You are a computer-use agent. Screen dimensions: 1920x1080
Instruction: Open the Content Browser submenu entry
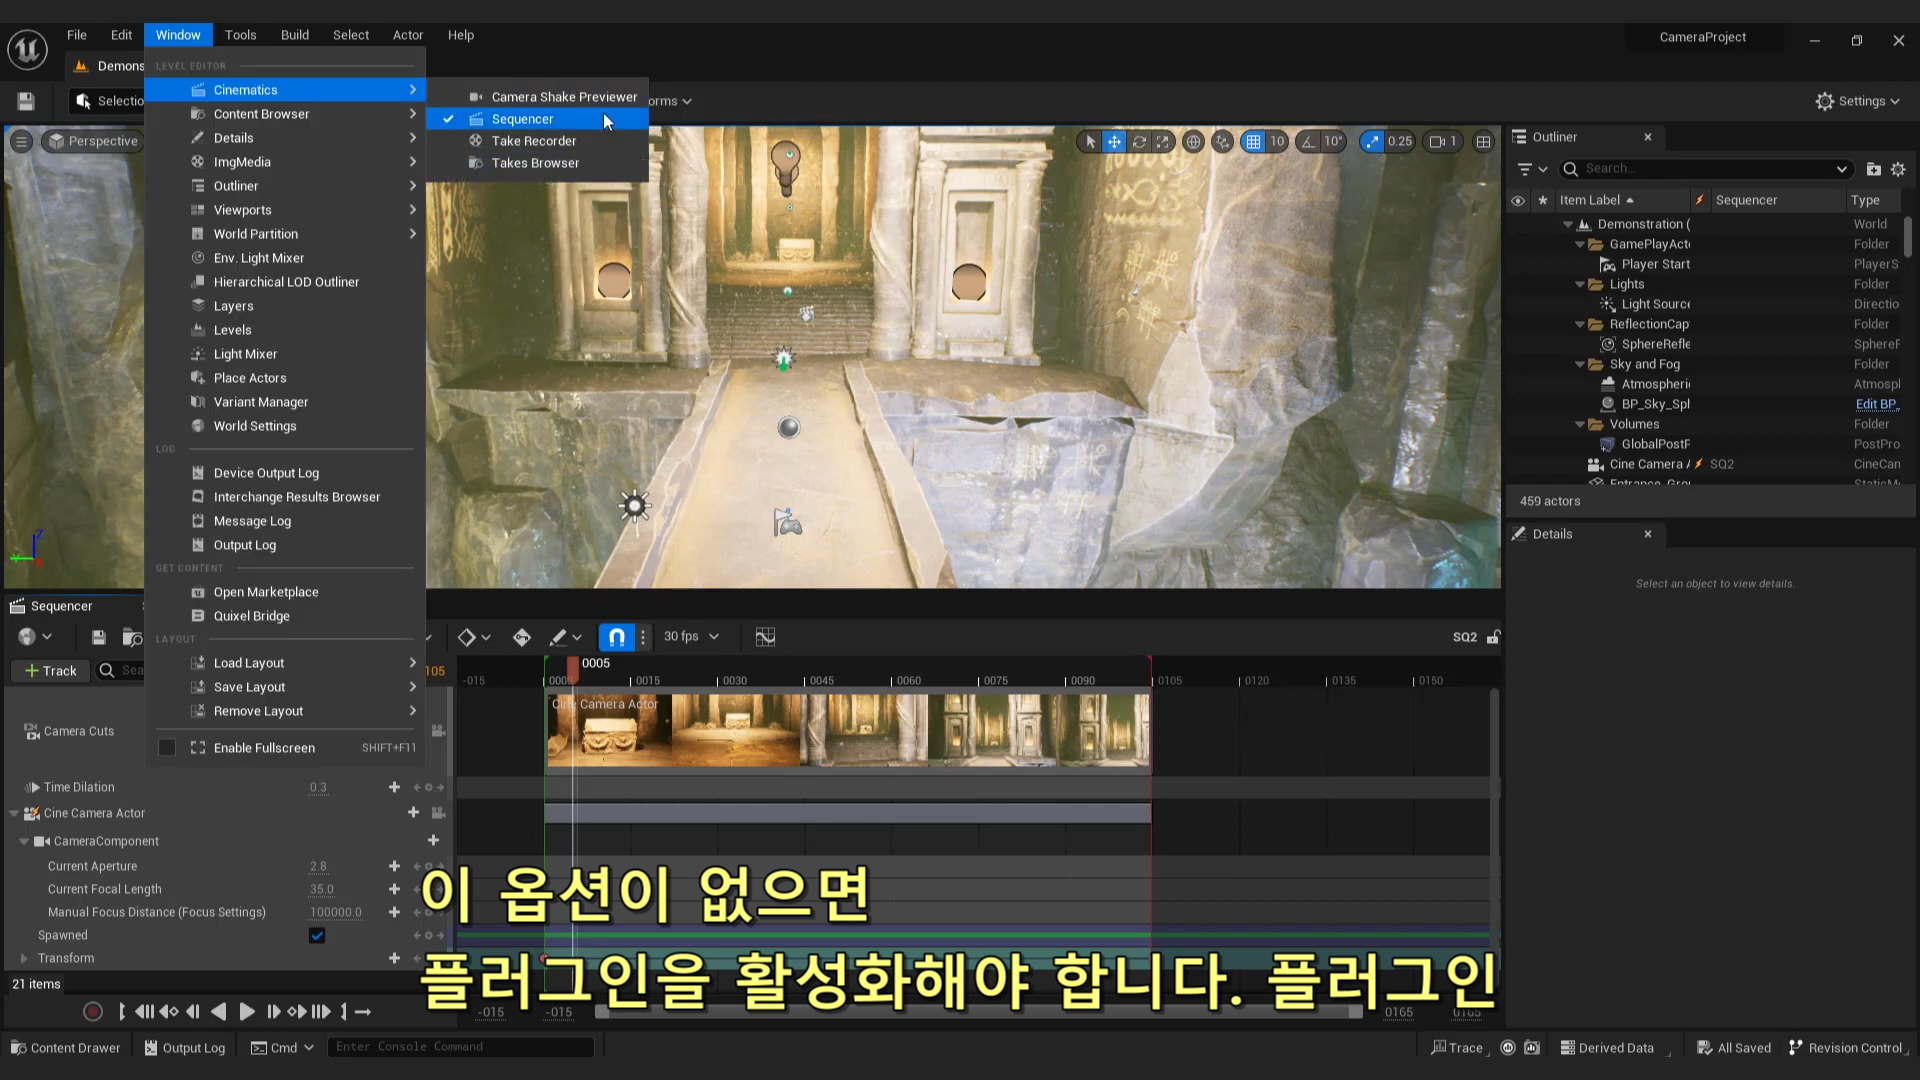pyautogui.click(x=261, y=114)
